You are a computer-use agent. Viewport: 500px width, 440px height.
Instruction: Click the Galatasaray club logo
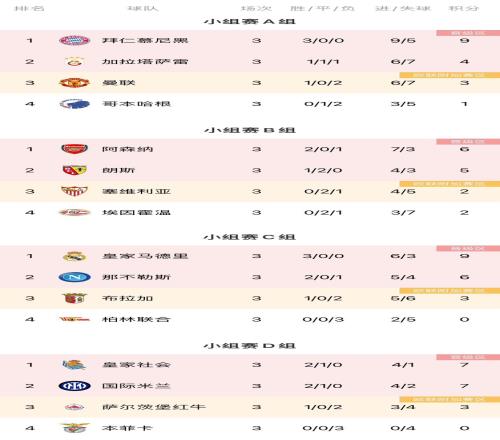click(x=75, y=62)
